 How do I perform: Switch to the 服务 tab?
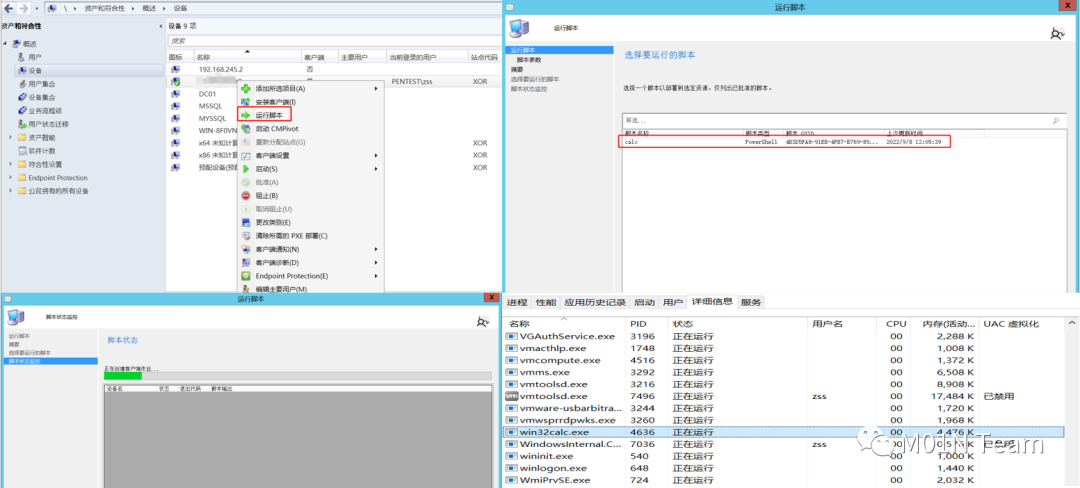pyautogui.click(x=751, y=302)
